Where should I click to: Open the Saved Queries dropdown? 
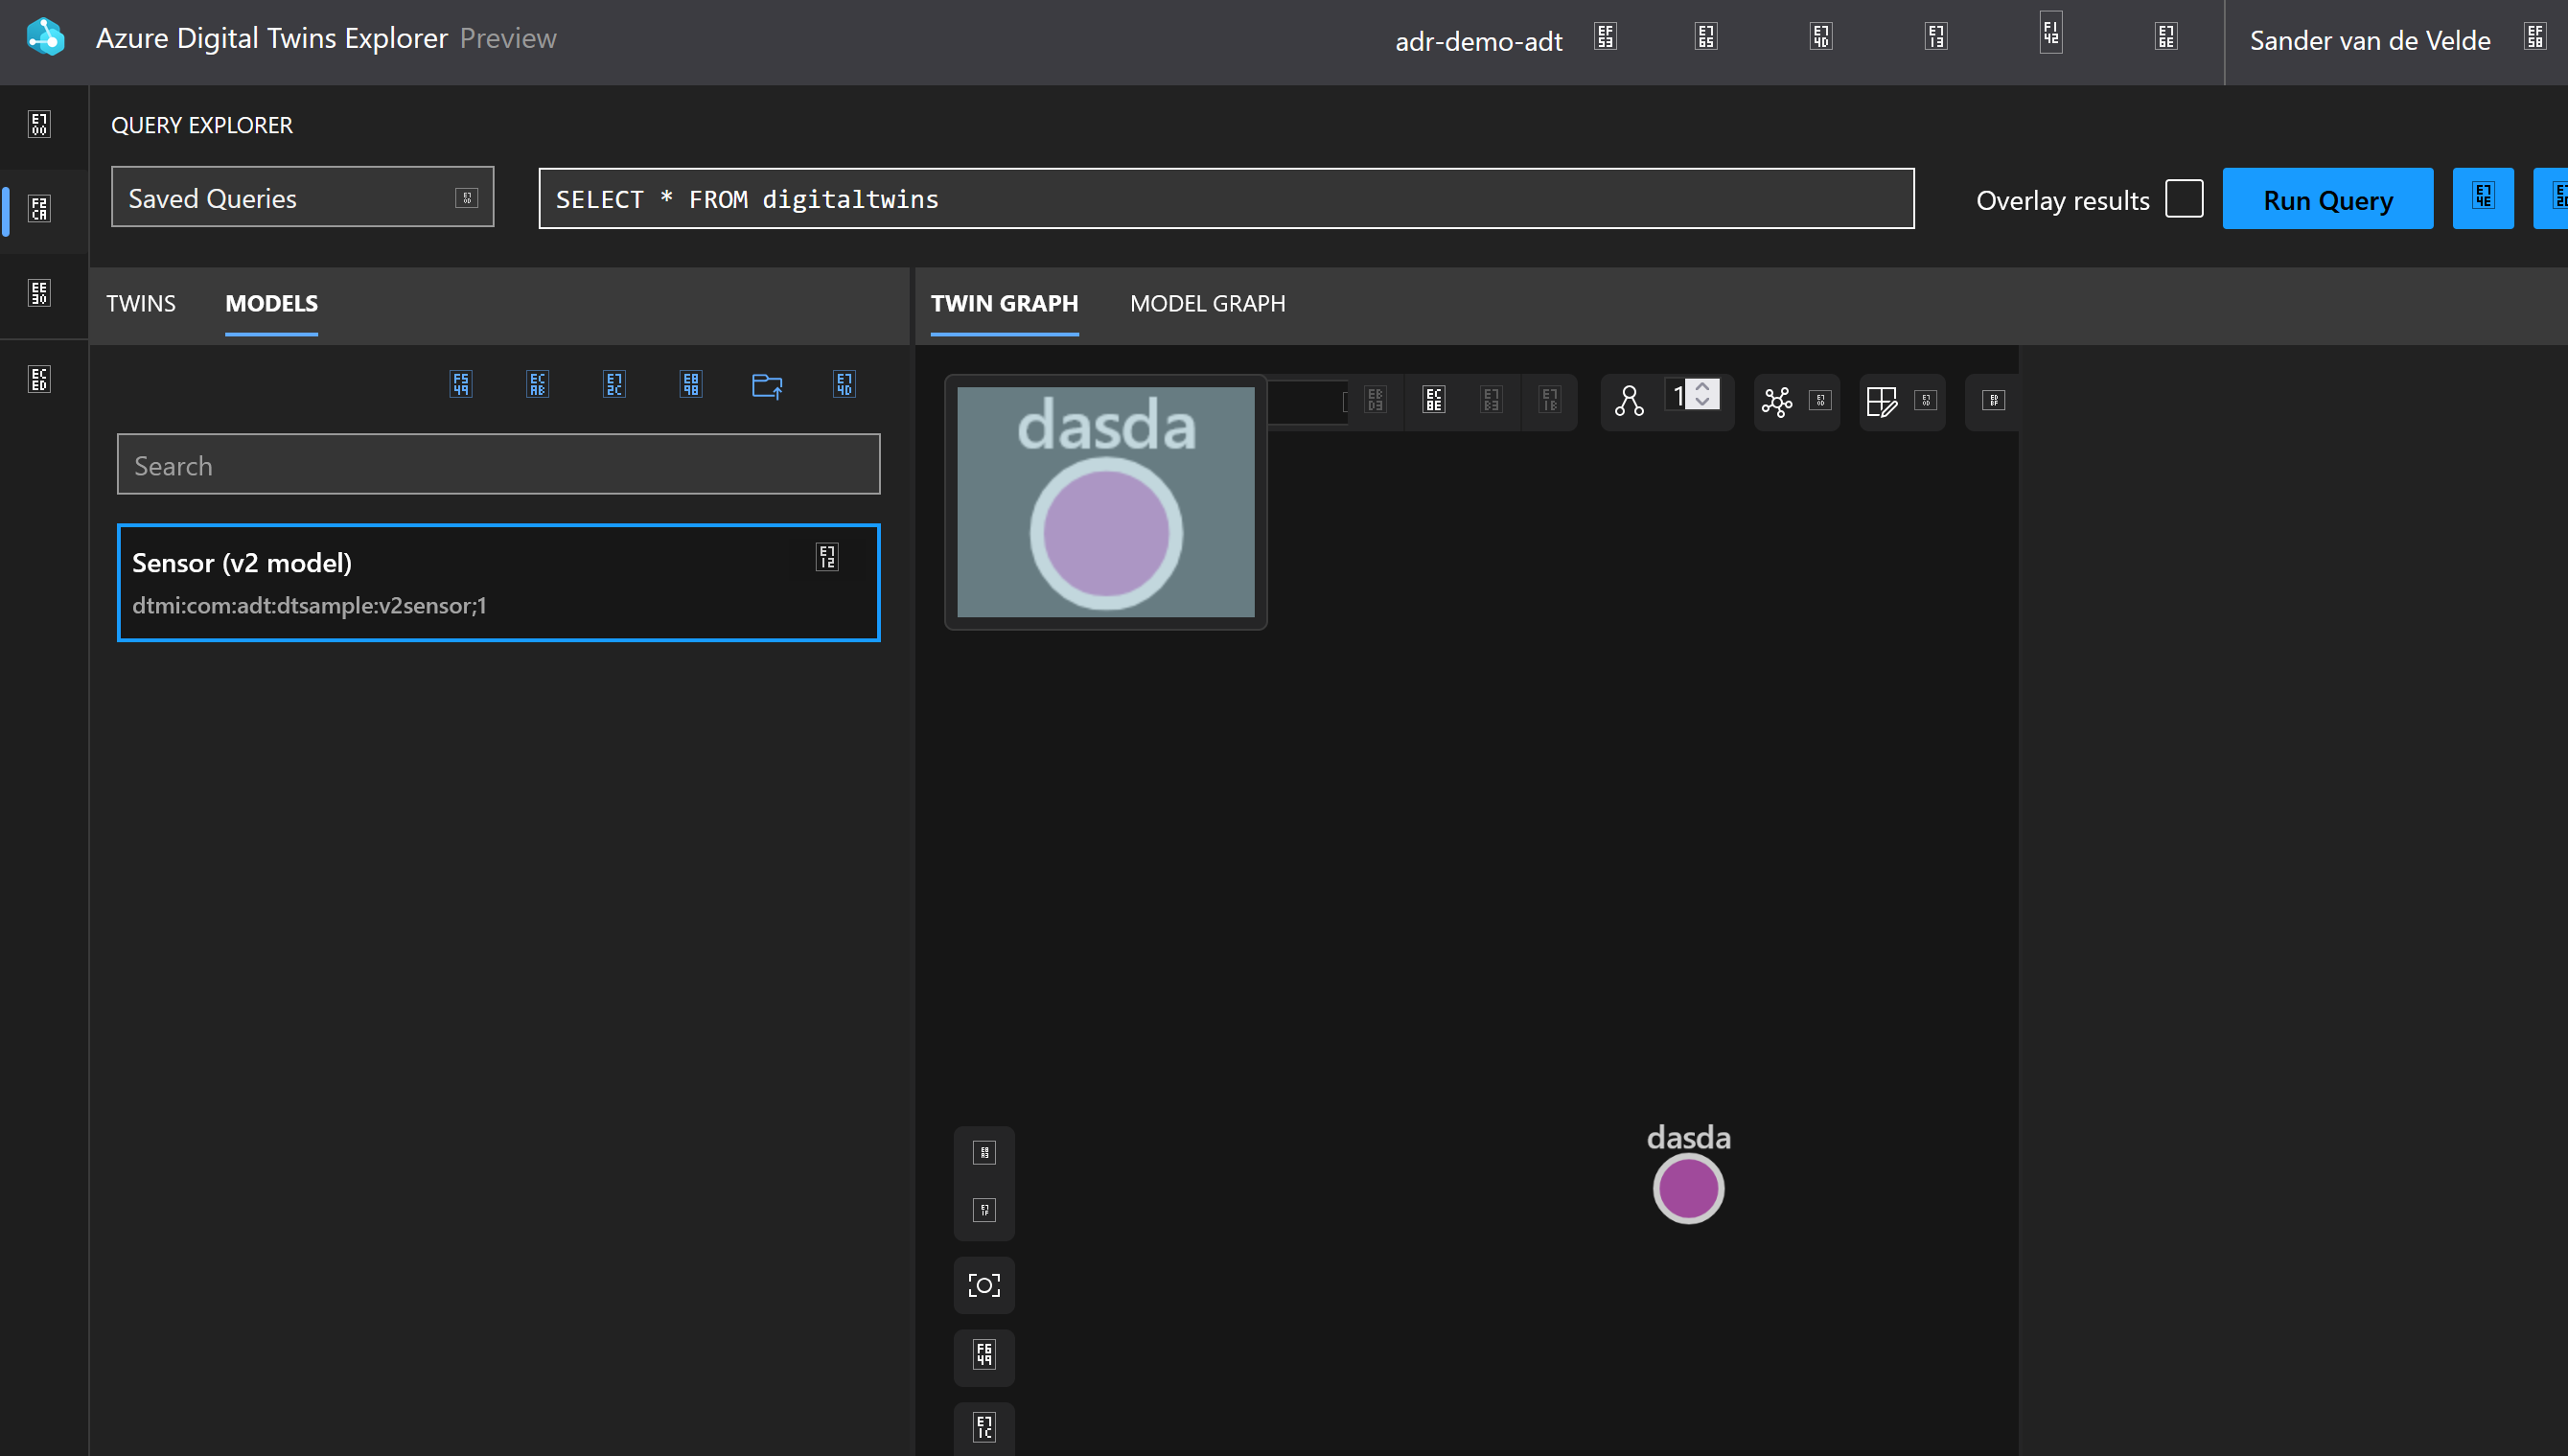point(302,197)
